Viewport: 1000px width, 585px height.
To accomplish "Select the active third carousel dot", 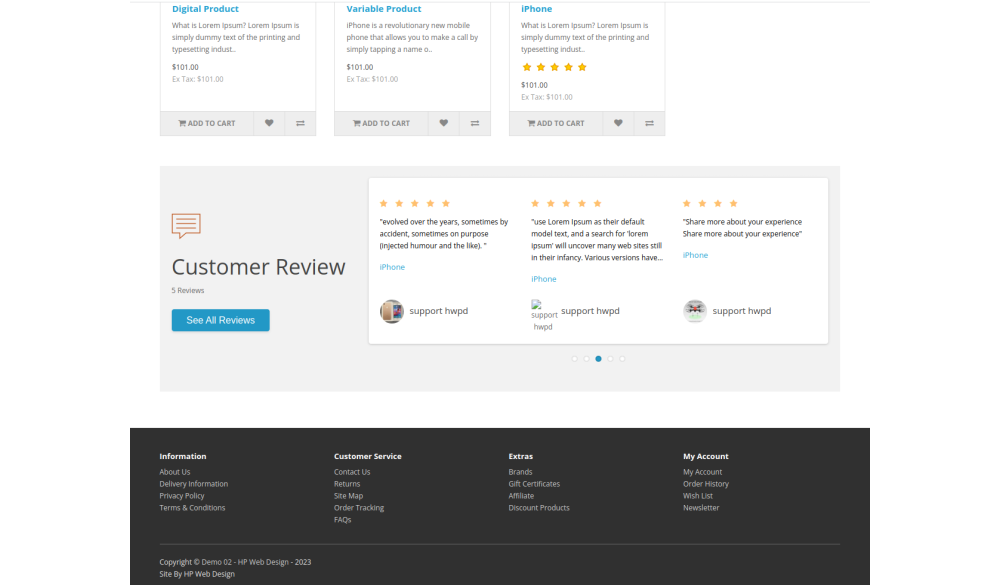I will click(598, 358).
